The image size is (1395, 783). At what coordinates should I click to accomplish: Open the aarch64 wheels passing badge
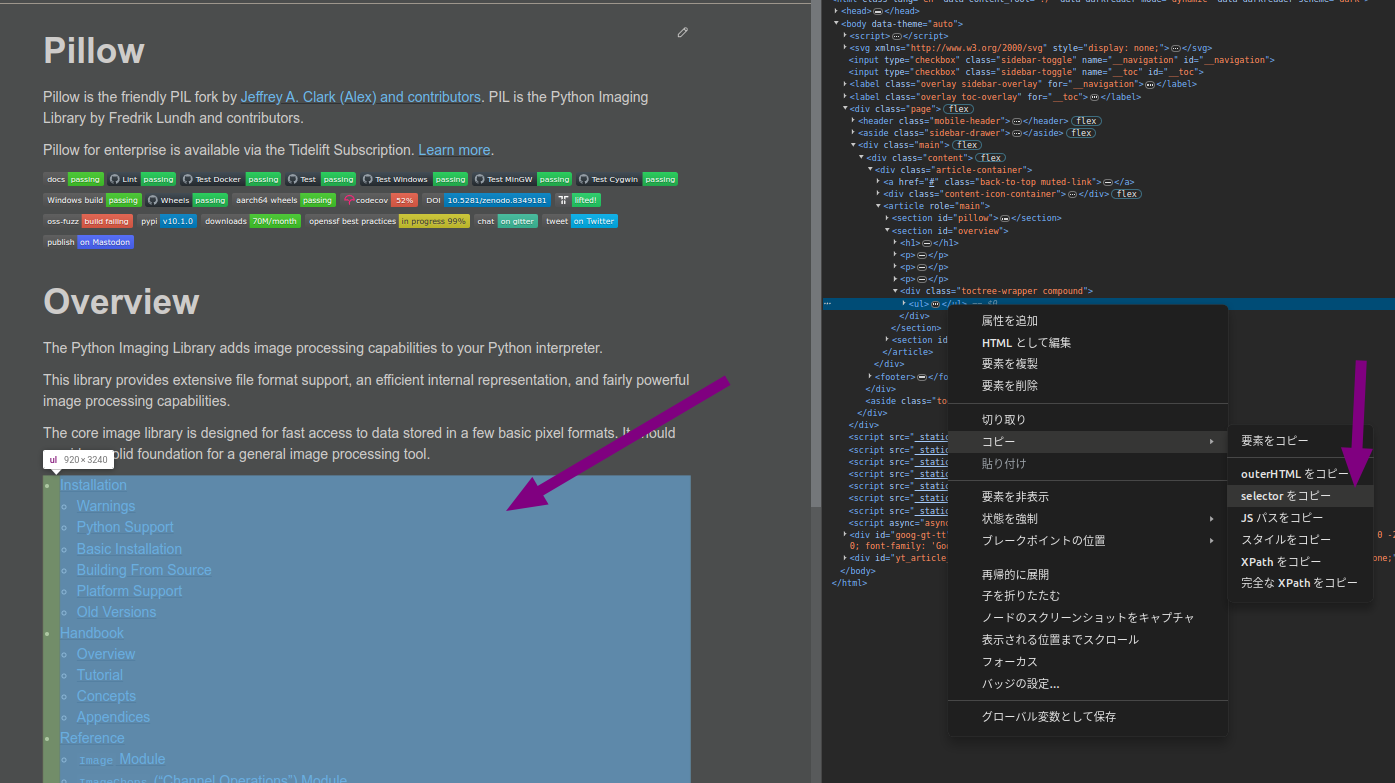(284, 200)
